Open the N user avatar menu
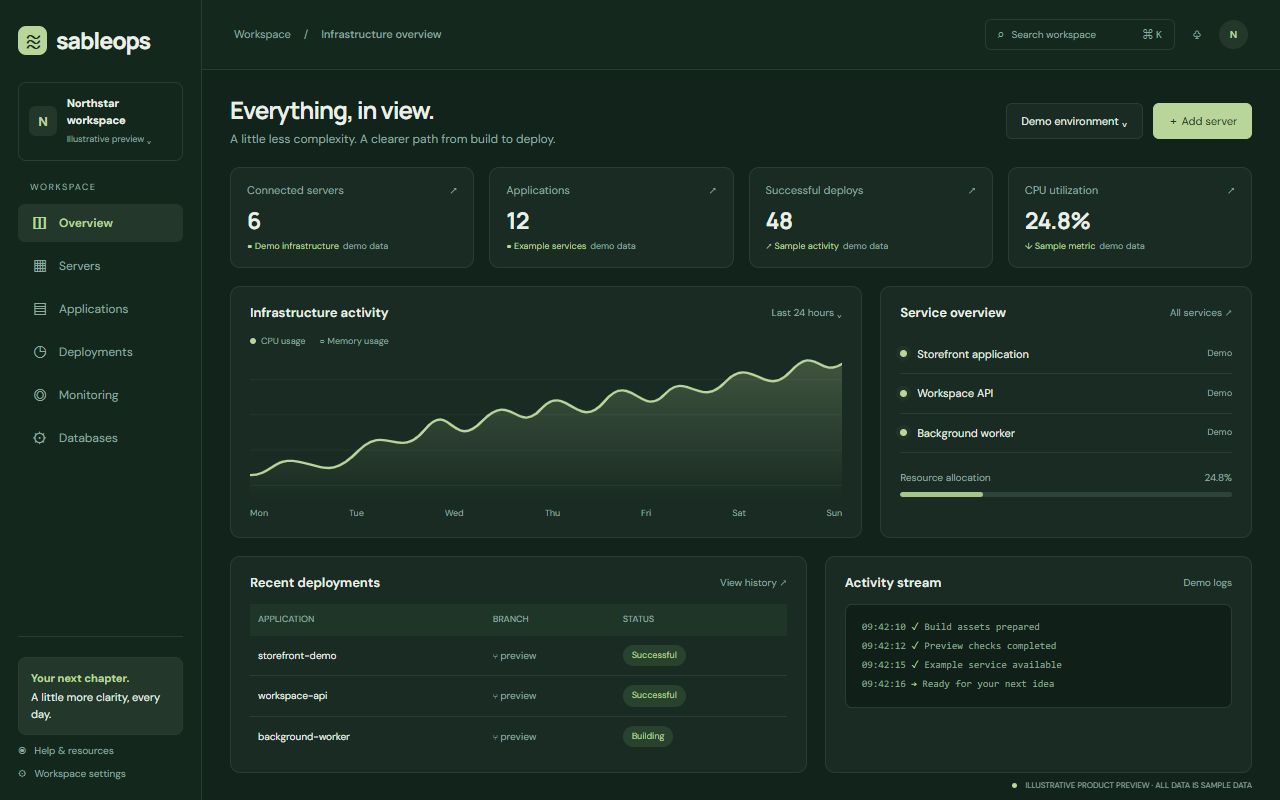Screen dimensions: 1280x800 click(1233, 34)
